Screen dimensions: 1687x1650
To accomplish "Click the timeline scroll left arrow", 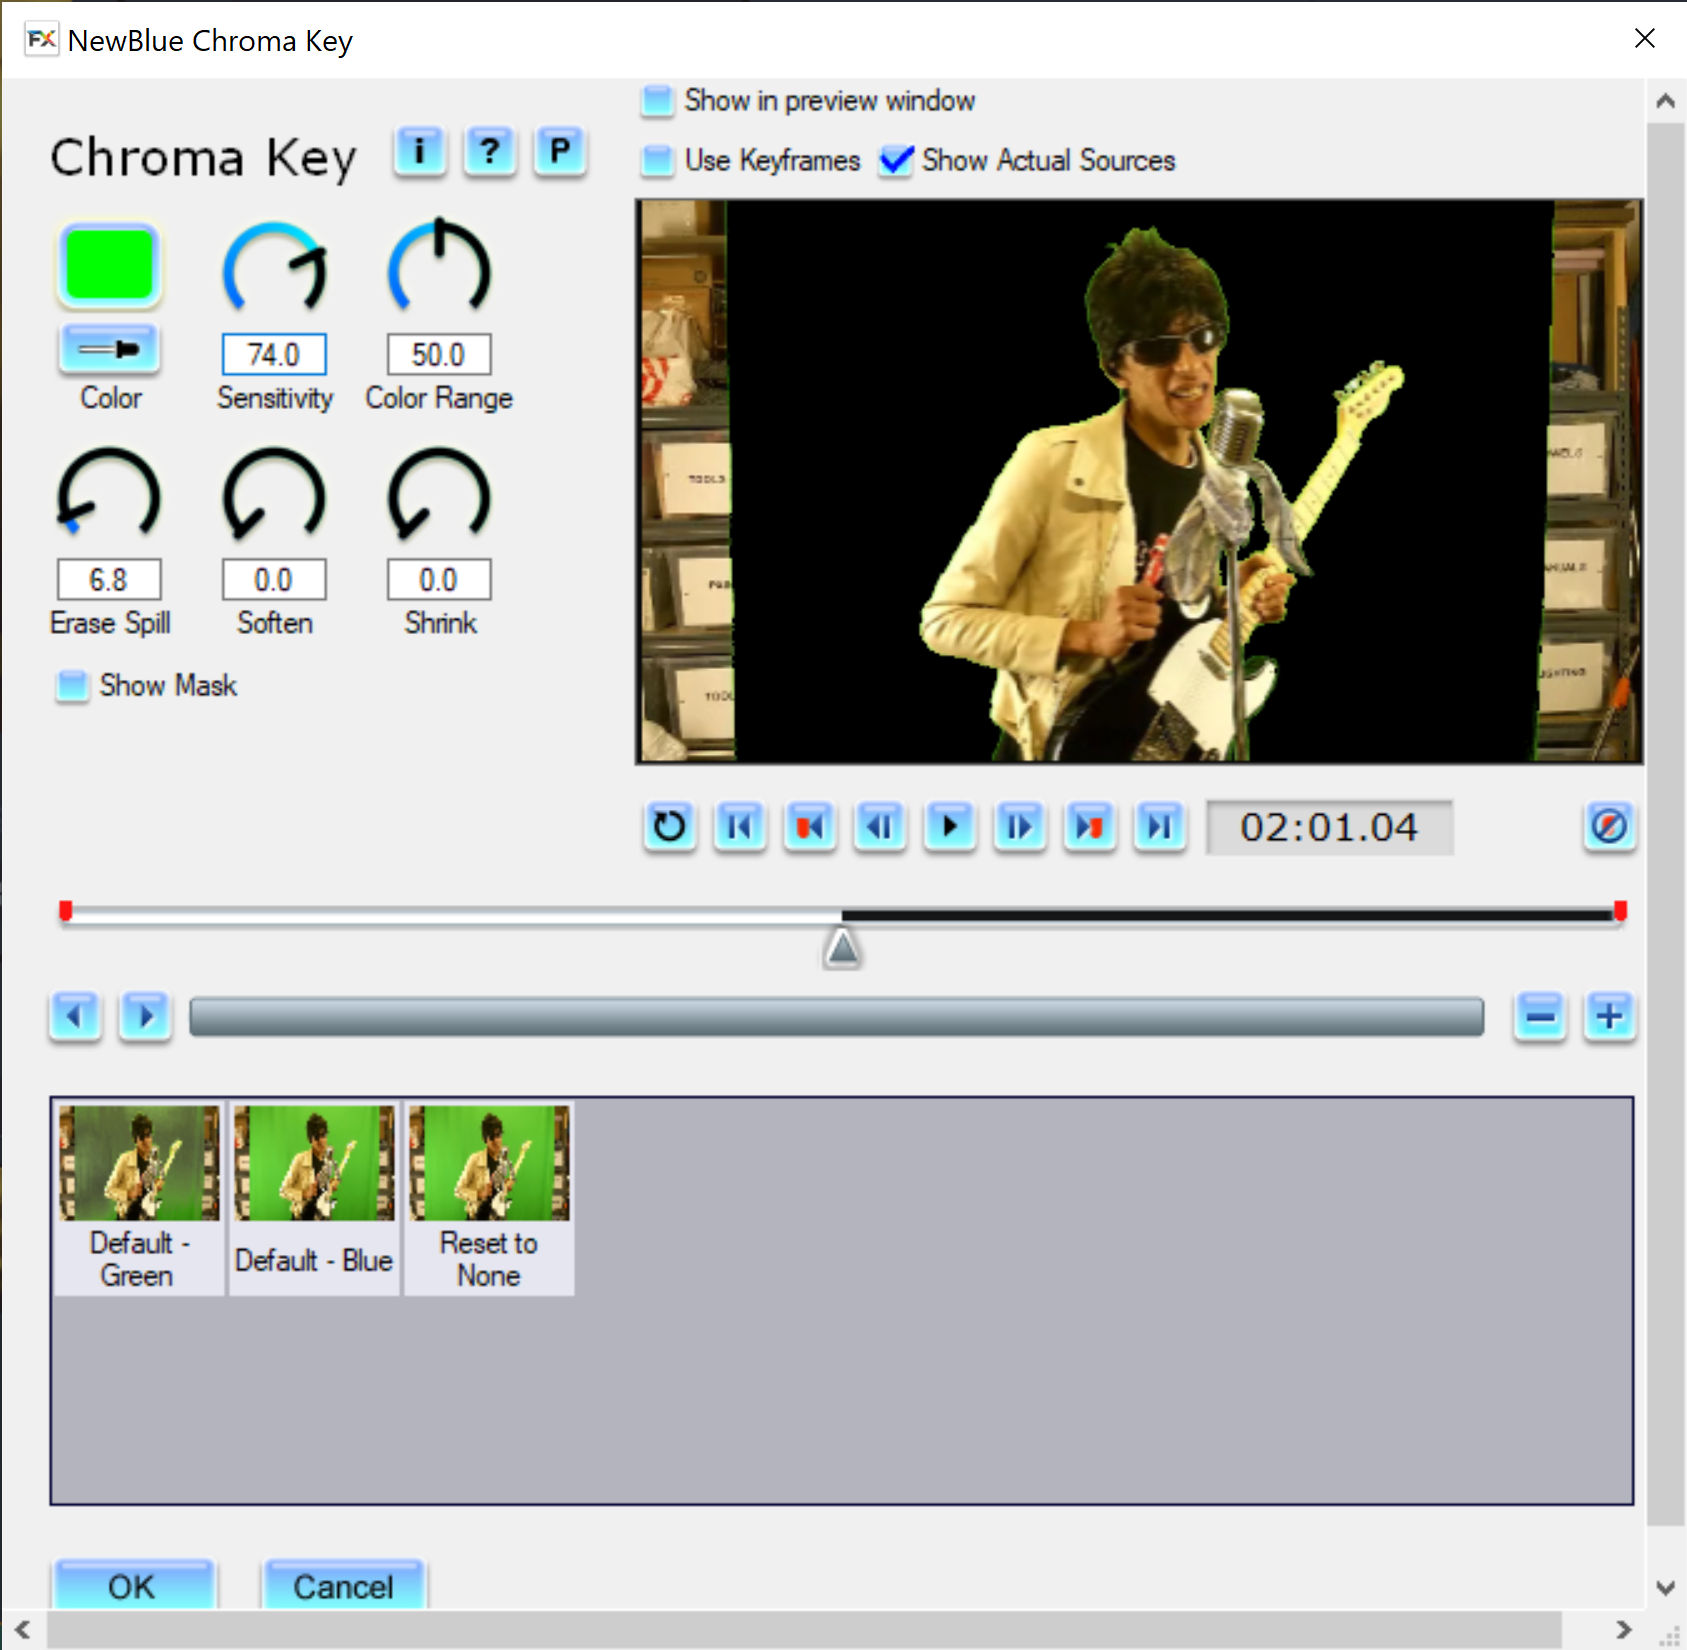I will (x=76, y=1017).
